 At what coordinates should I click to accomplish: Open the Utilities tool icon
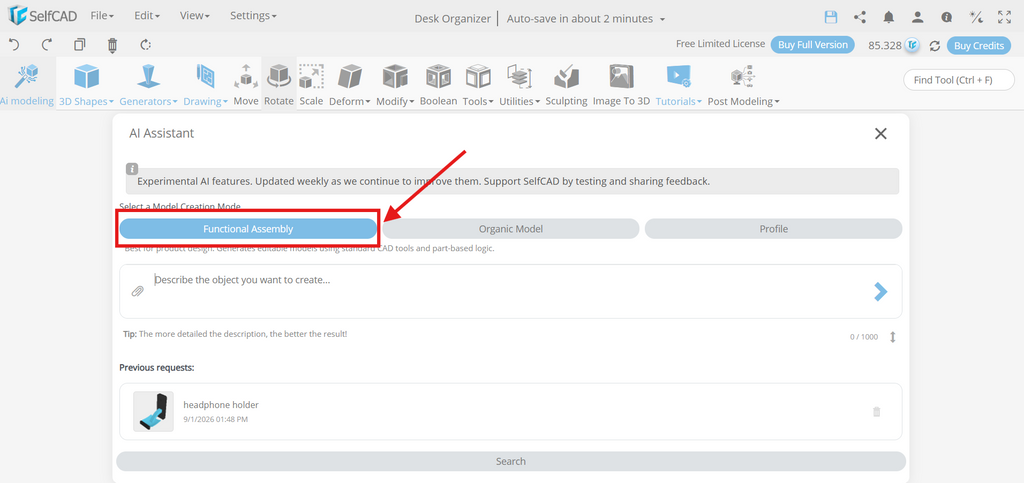(520, 77)
